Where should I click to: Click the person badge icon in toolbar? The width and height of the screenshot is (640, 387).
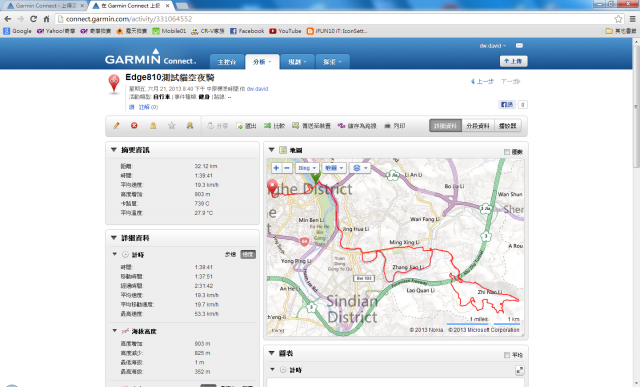pos(190,126)
